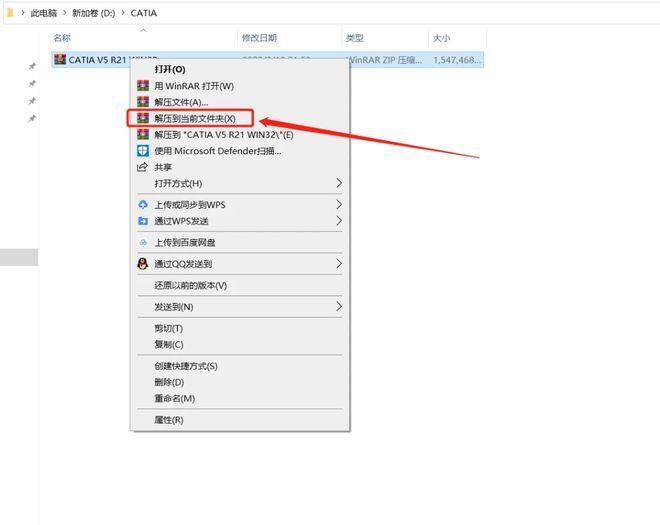Image resolution: width=660 pixels, height=525 pixels.
Task: Click the QQ penguin icon
Action: (143, 264)
